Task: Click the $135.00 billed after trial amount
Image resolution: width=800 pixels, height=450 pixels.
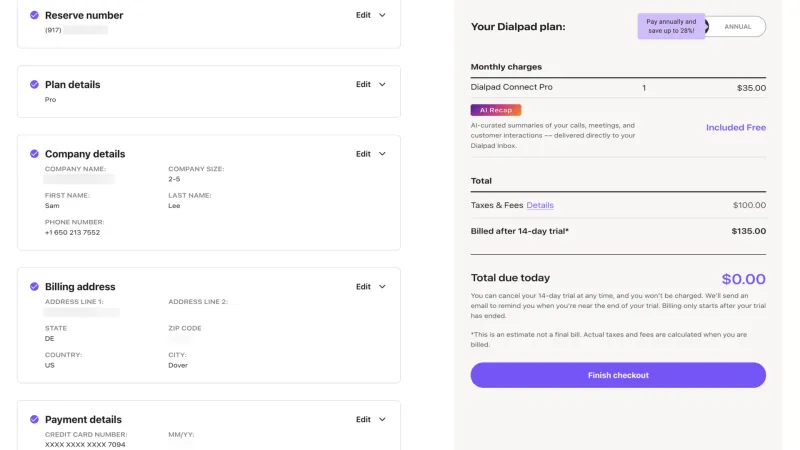Action: click(x=748, y=231)
